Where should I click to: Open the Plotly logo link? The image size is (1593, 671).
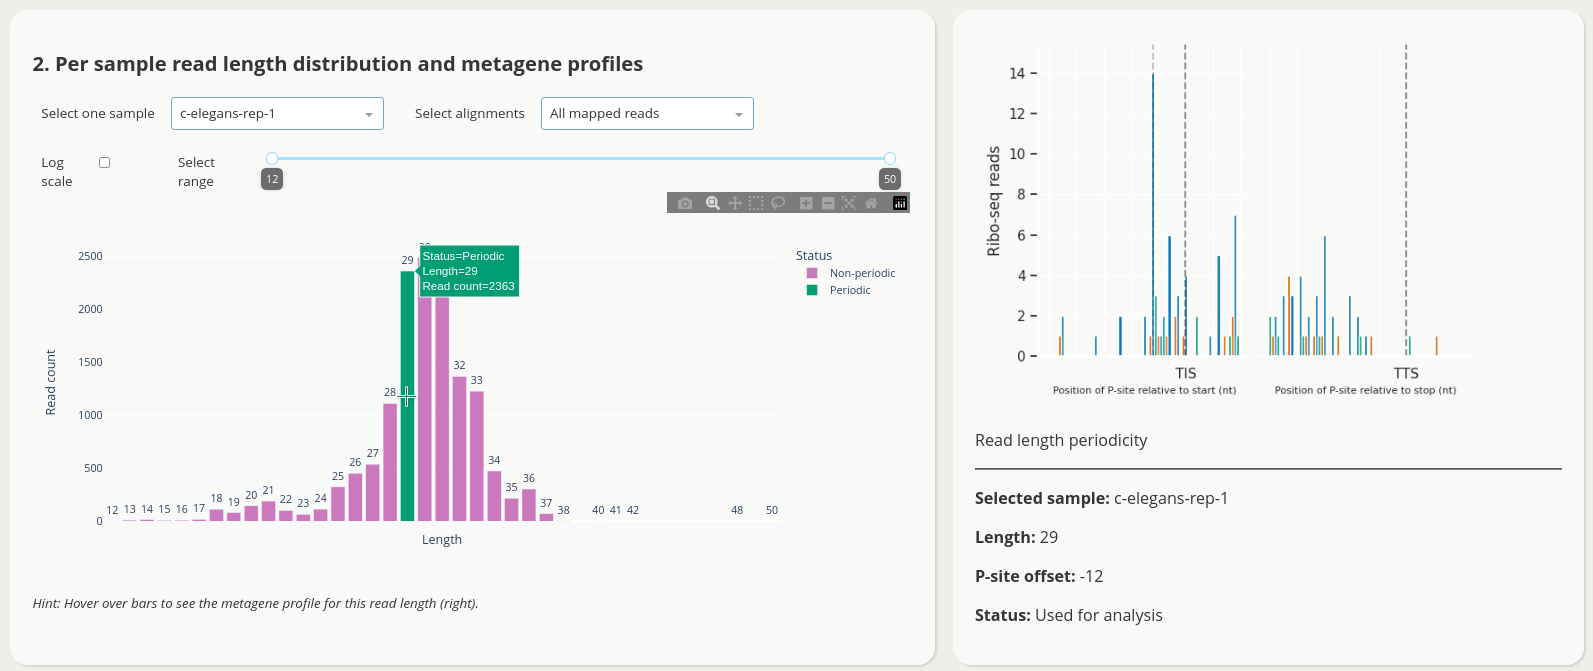[x=900, y=203]
